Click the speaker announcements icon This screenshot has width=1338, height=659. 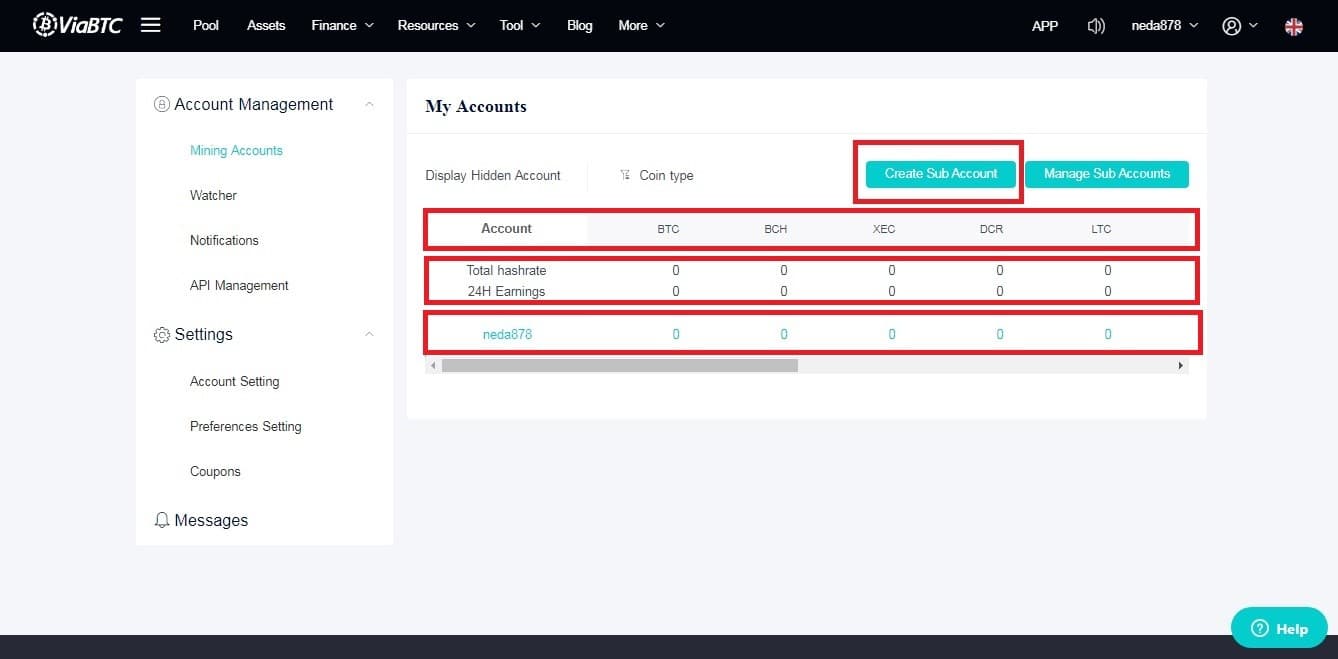[x=1096, y=26]
